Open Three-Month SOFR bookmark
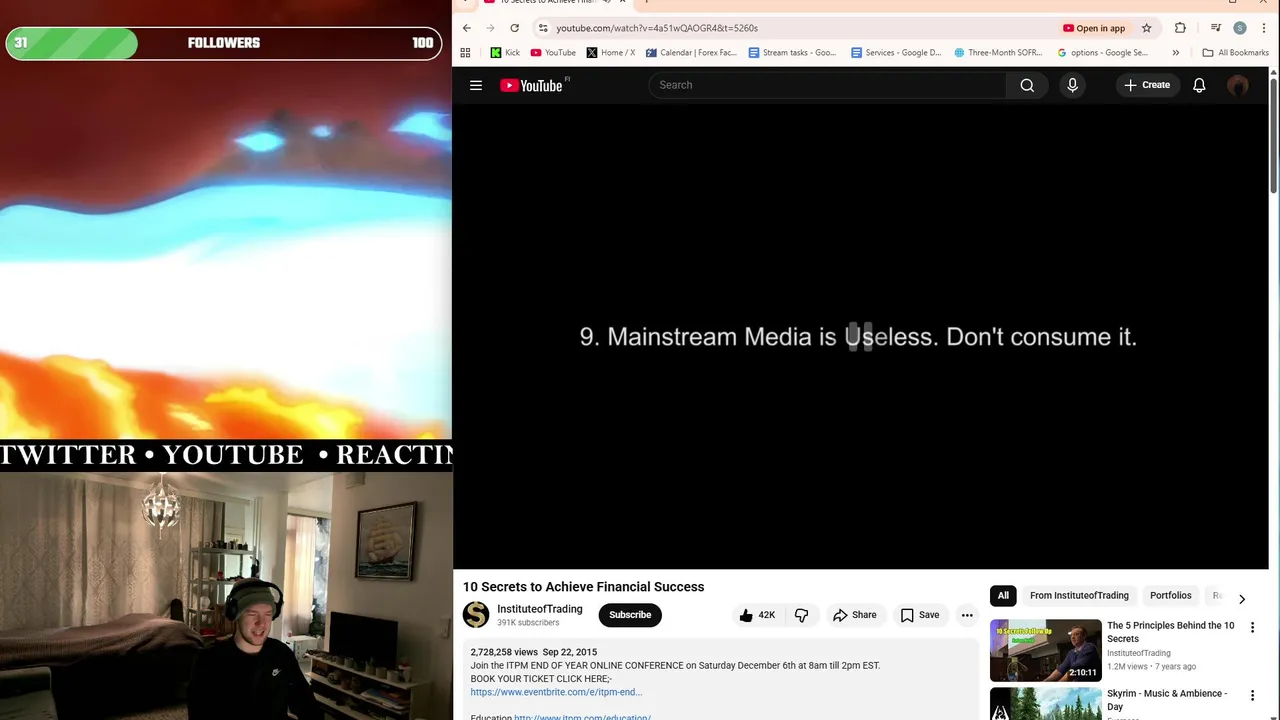The height and width of the screenshot is (720, 1280). (x=999, y=52)
